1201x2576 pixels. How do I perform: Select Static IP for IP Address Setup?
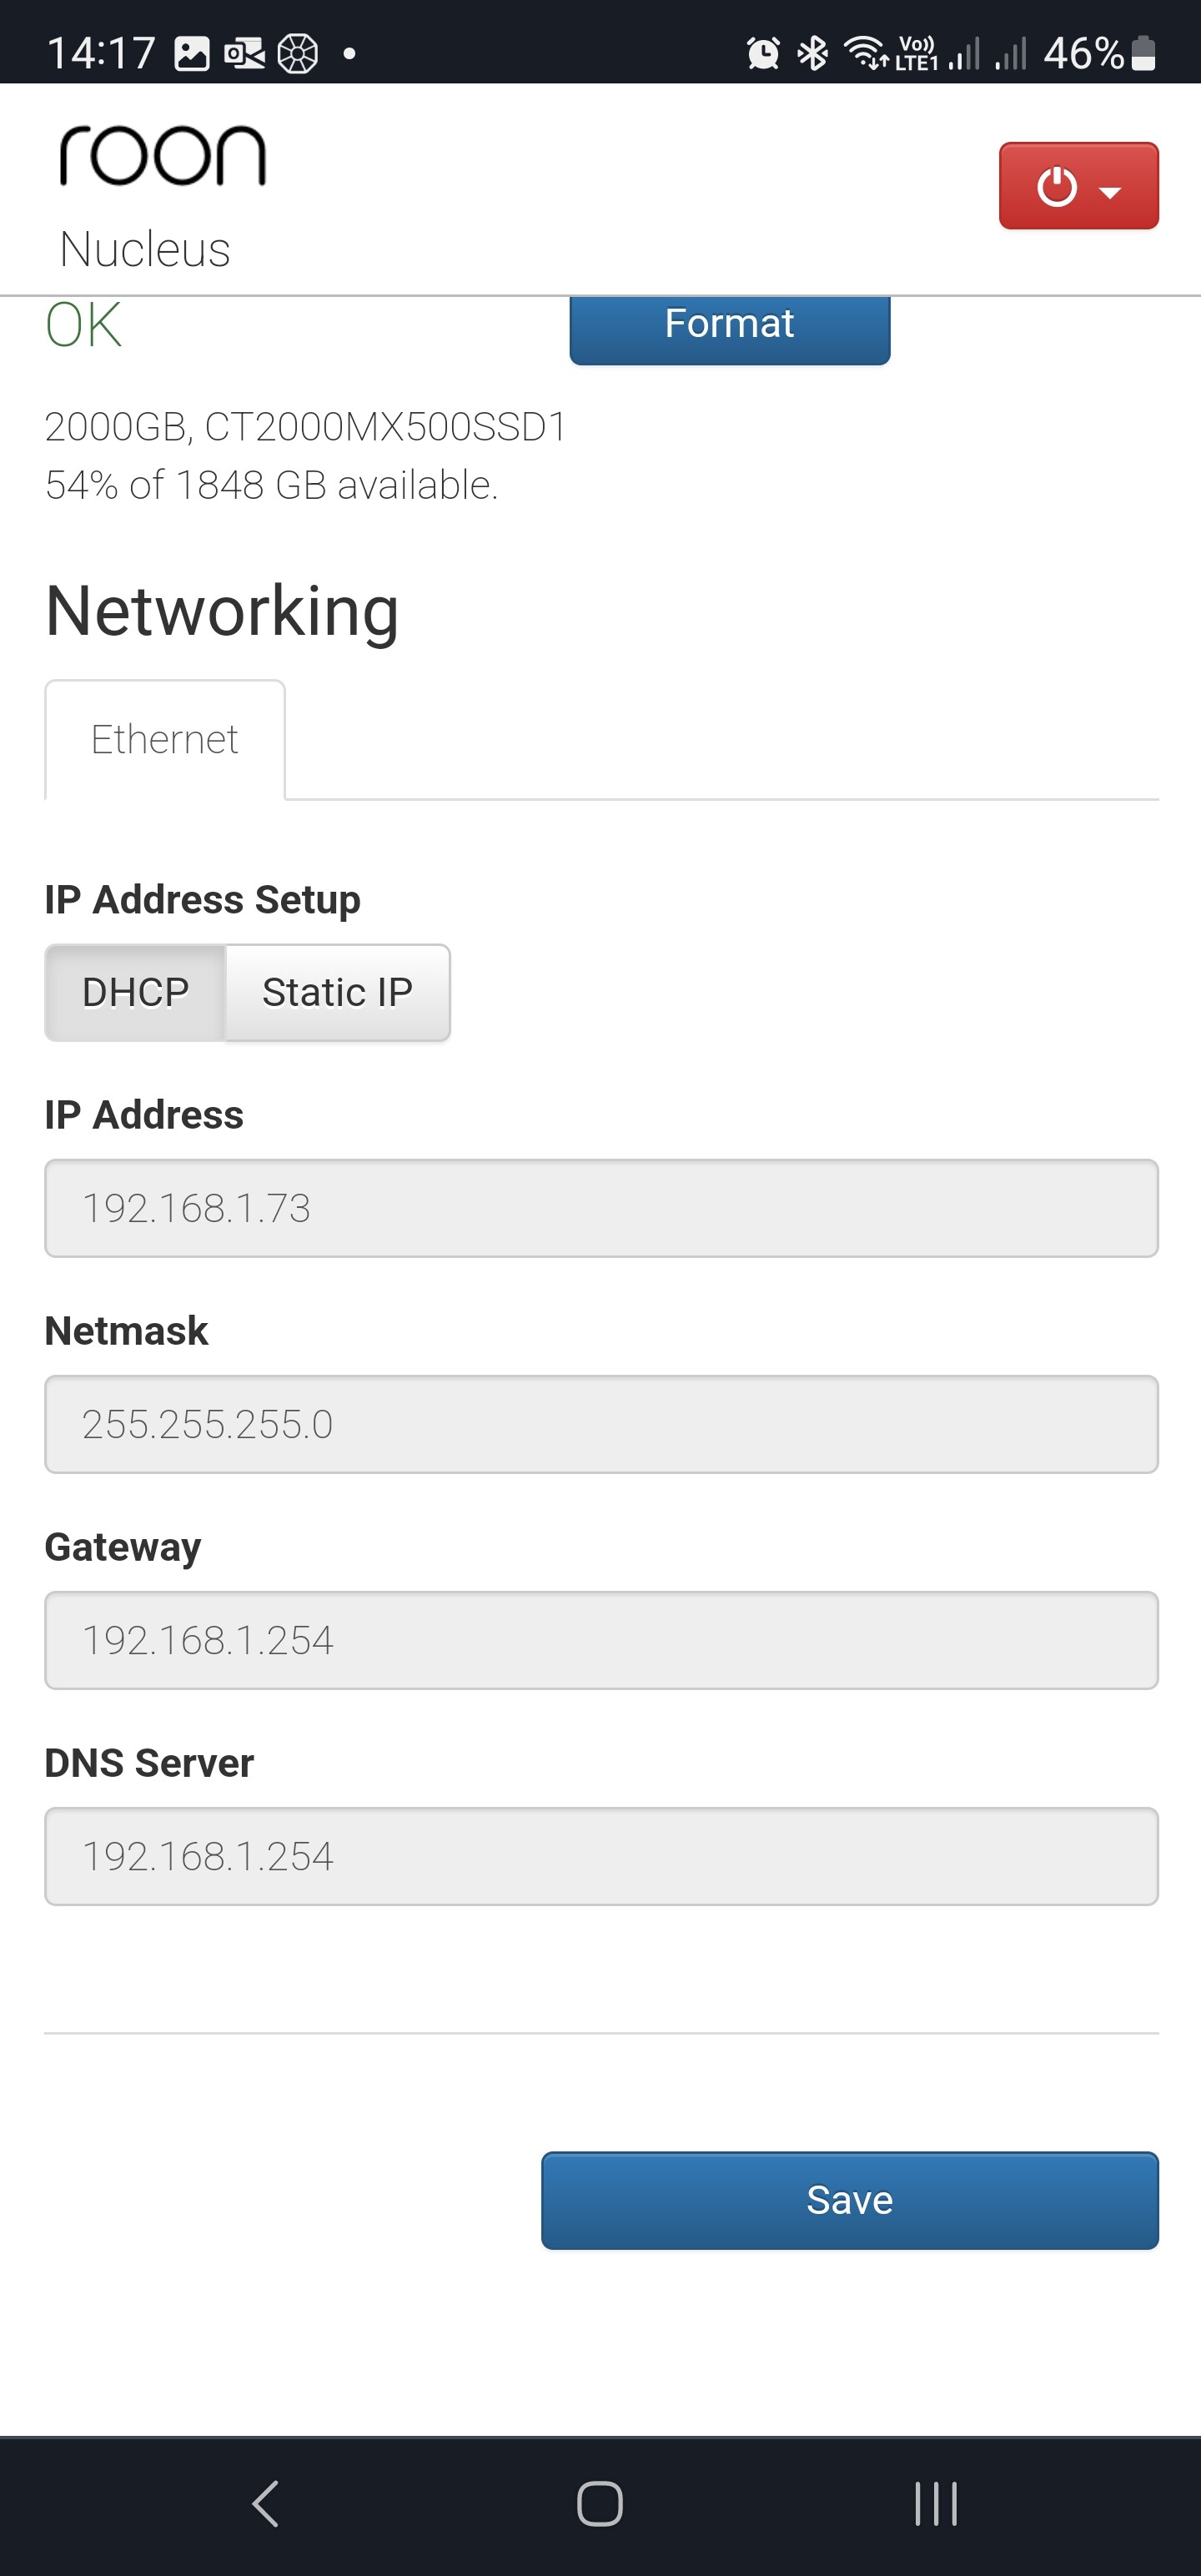point(337,991)
